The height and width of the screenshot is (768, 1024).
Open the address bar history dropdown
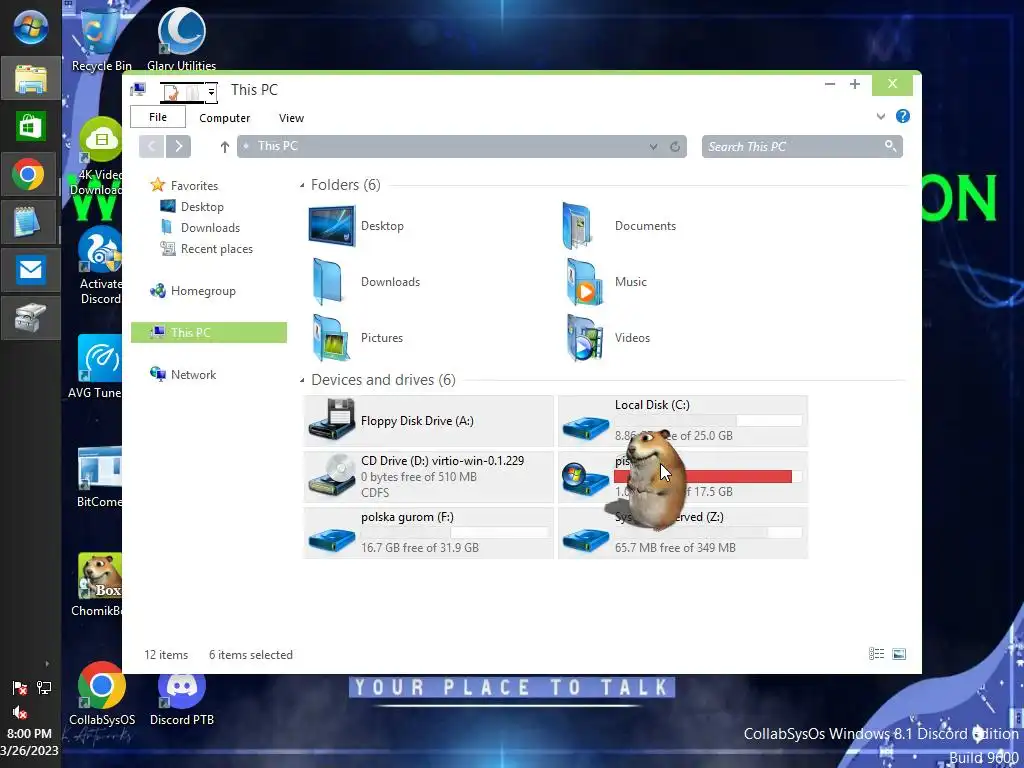[653, 146]
